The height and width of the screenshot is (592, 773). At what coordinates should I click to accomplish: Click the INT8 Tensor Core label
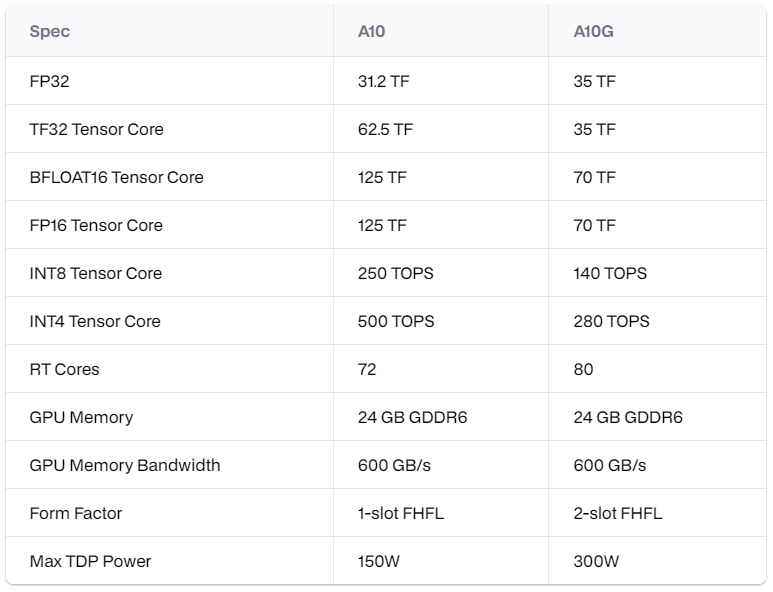click(x=95, y=273)
